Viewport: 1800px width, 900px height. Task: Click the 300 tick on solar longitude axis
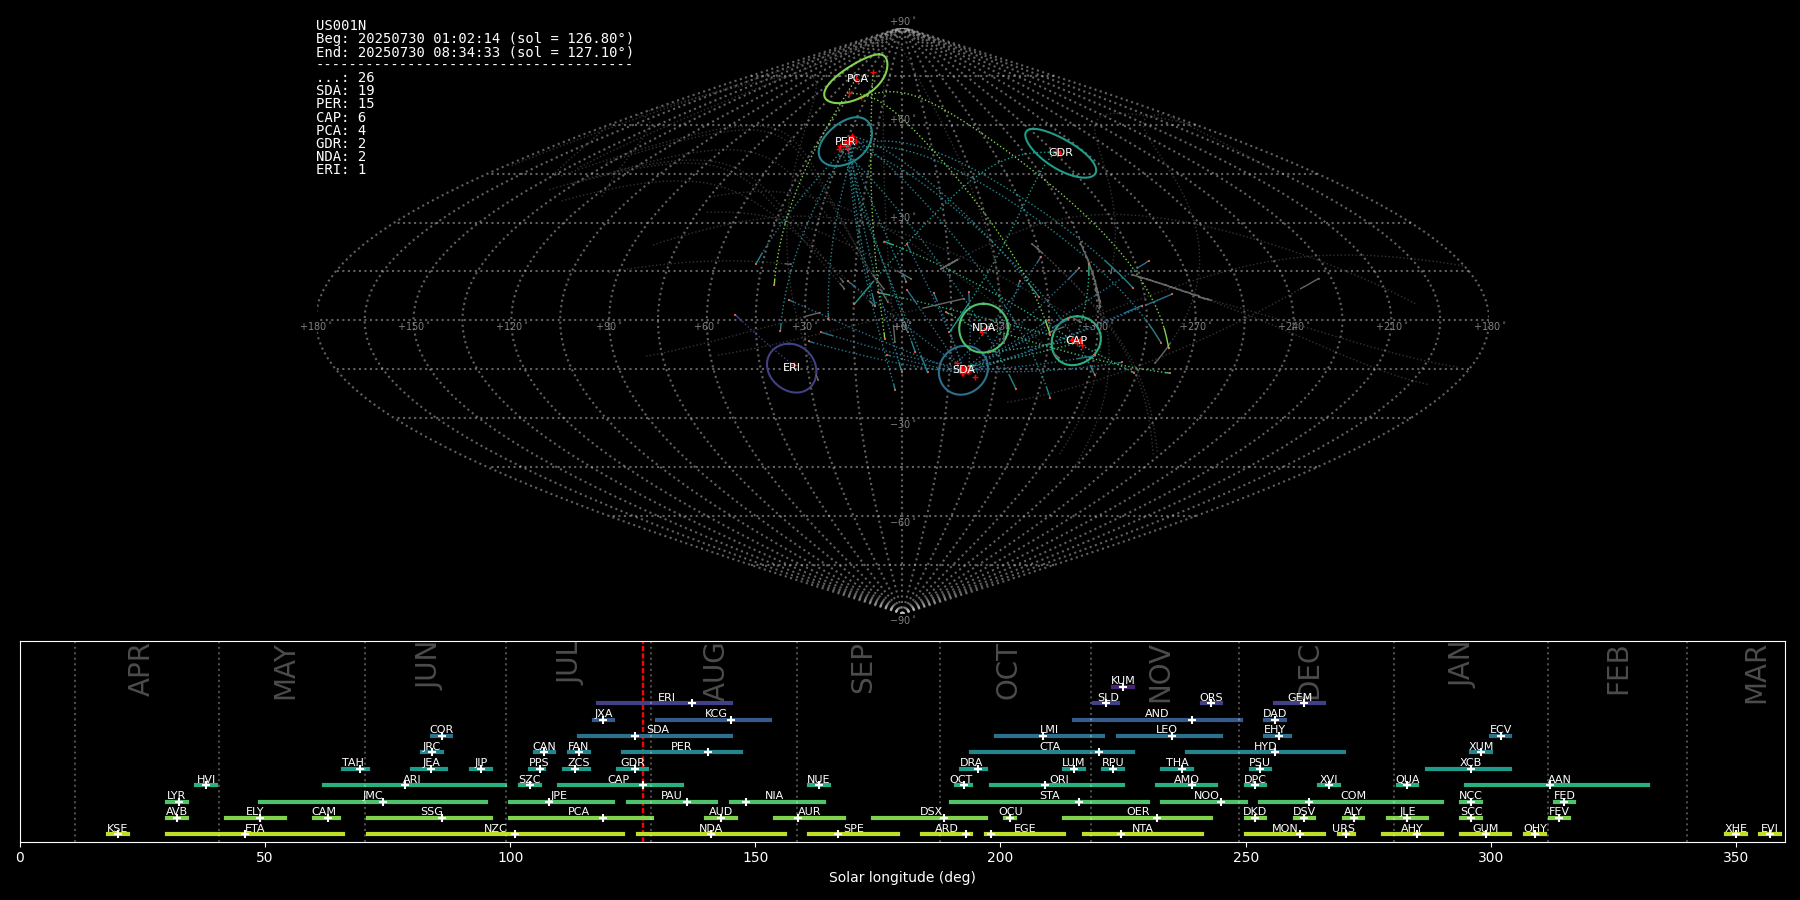pos(1490,857)
